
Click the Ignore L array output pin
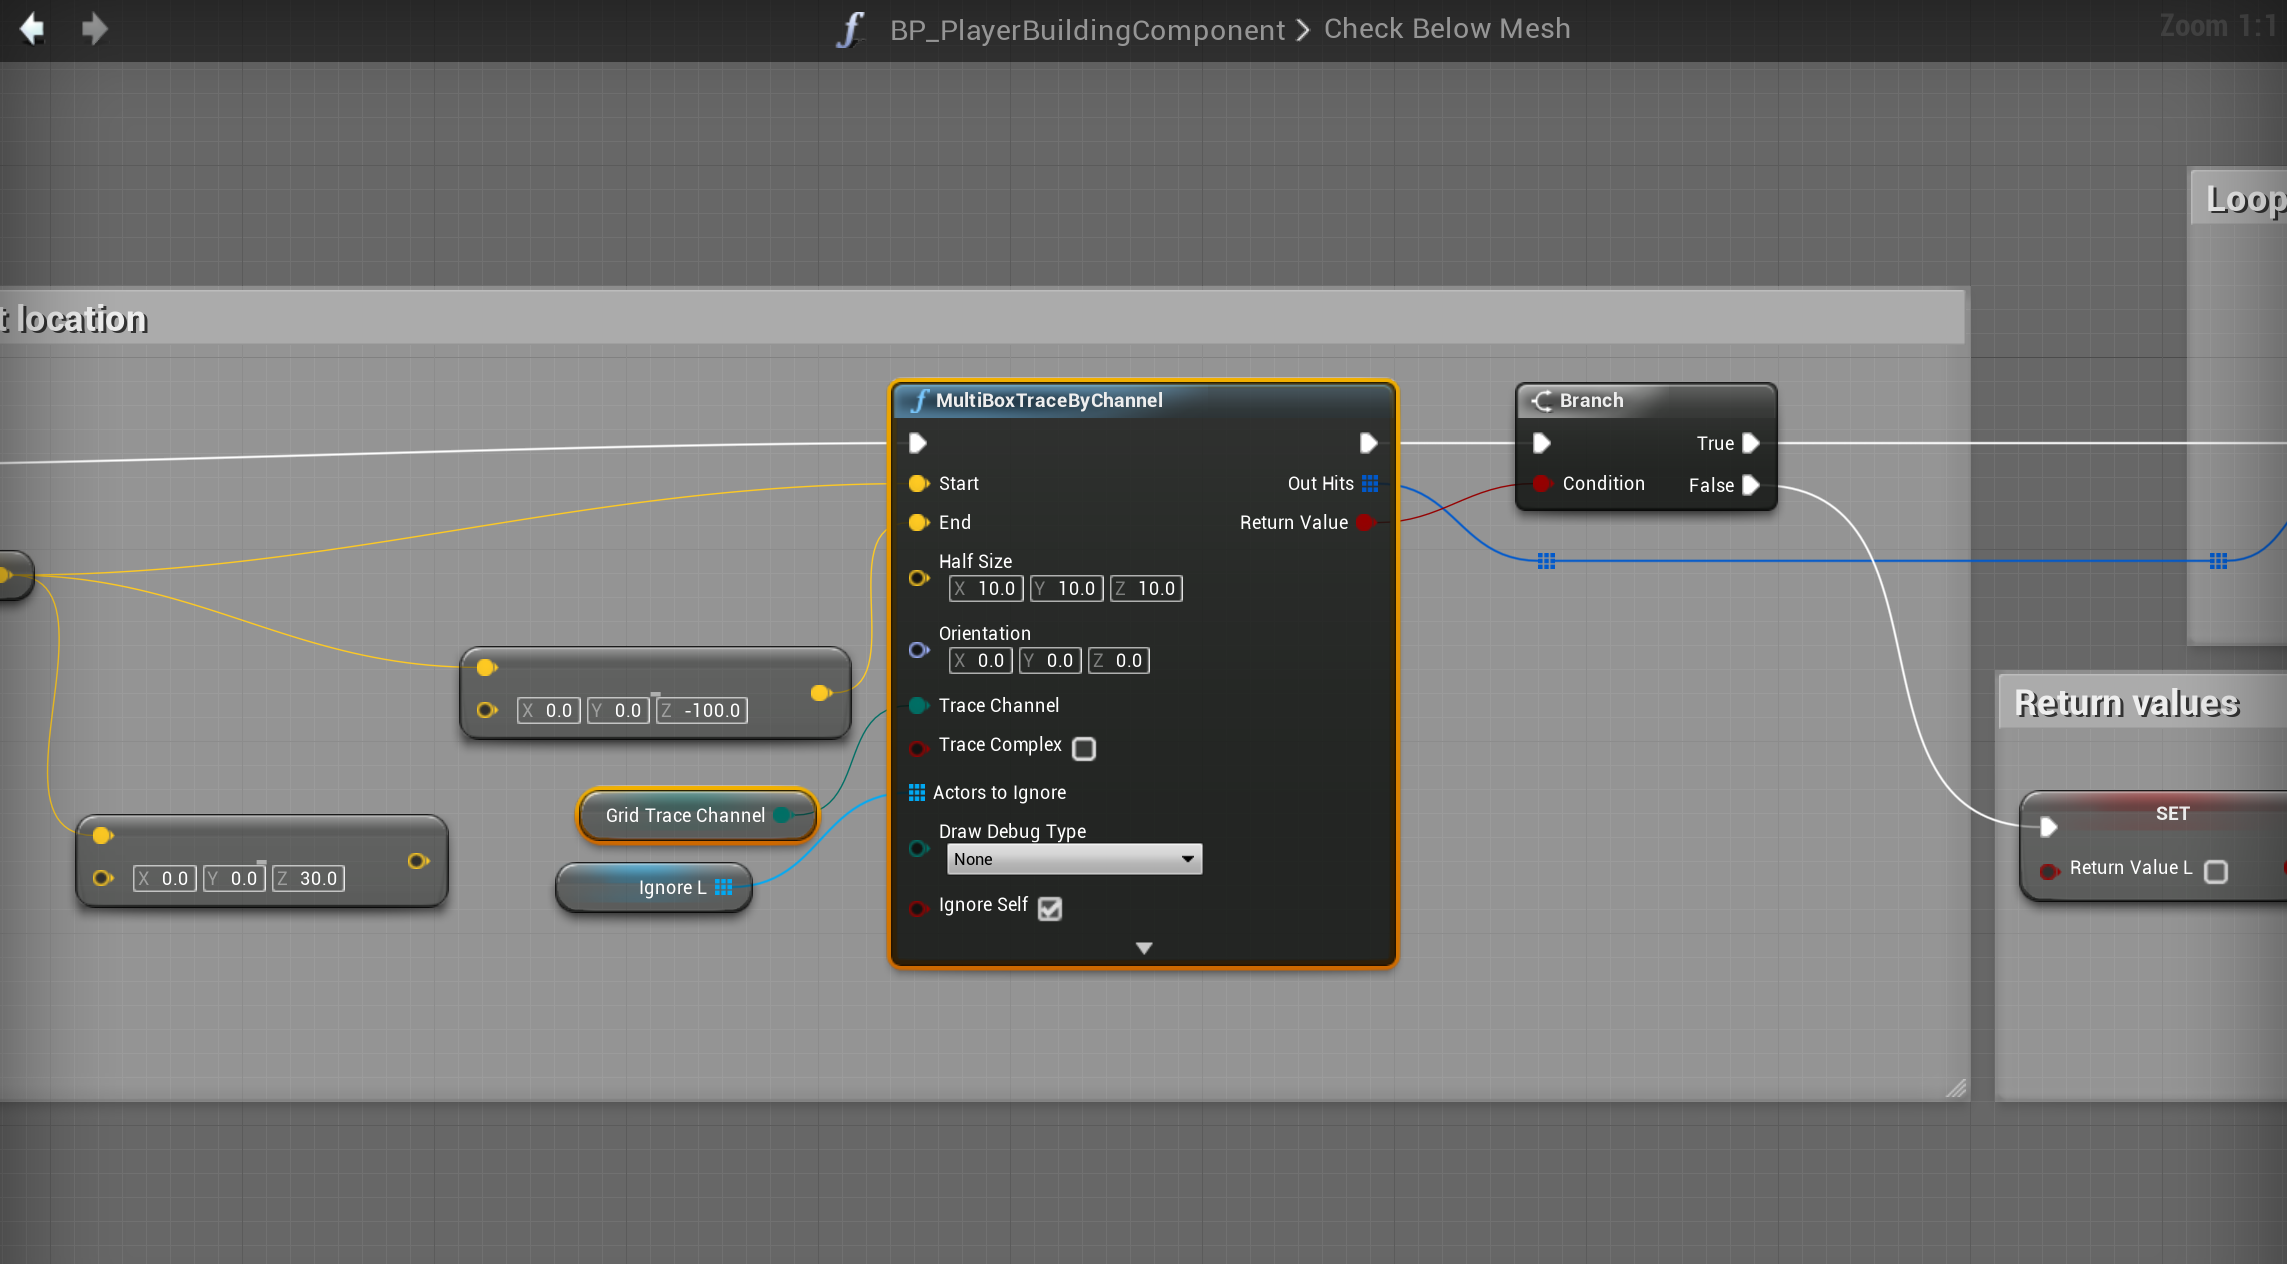[x=724, y=887]
